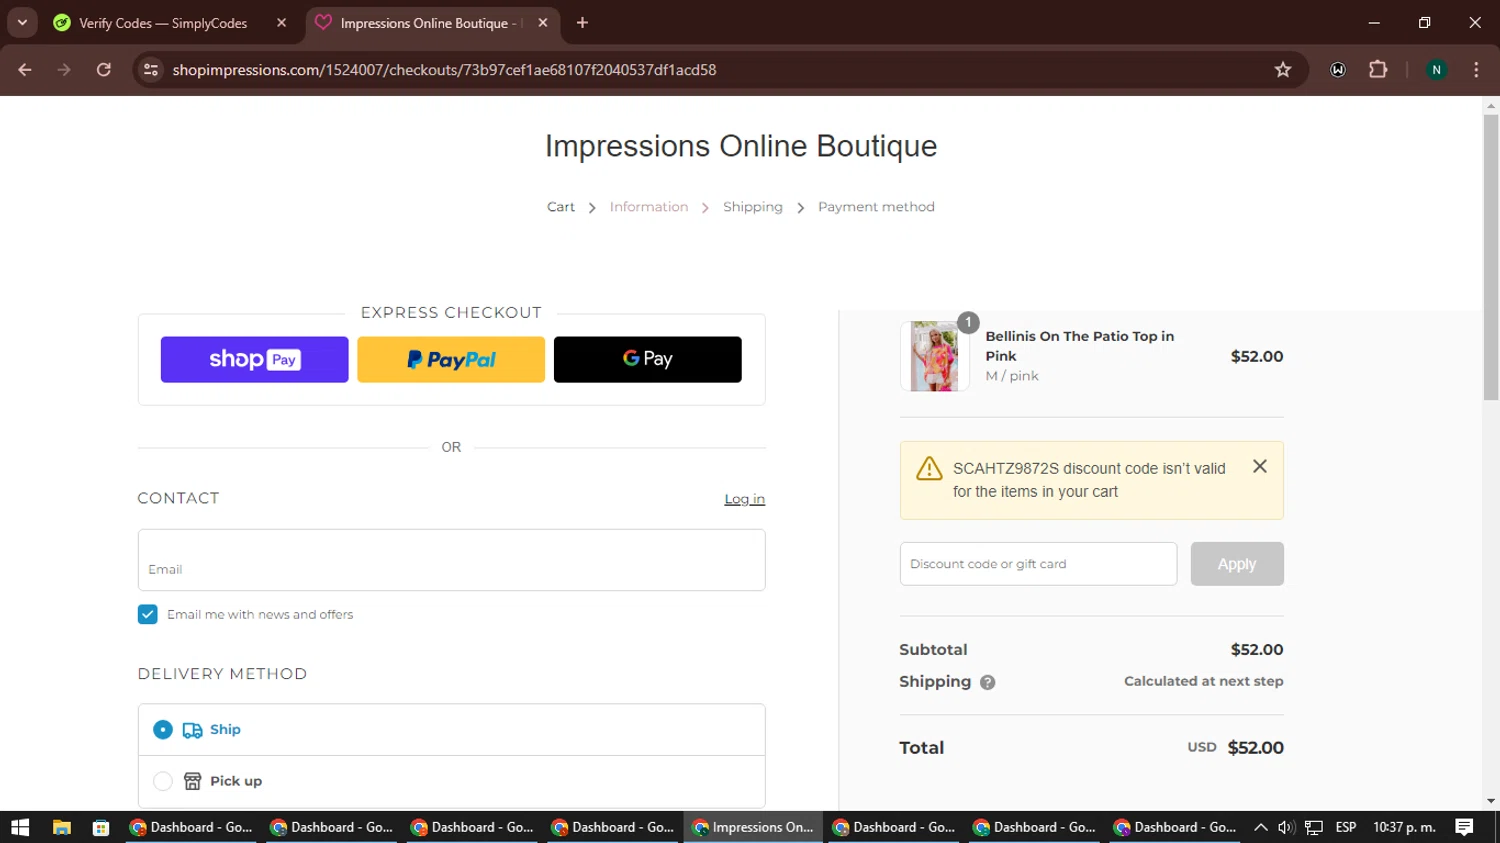Open File Explorer from taskbar
The image size is (1500, 843).
(x=62, y=827)
